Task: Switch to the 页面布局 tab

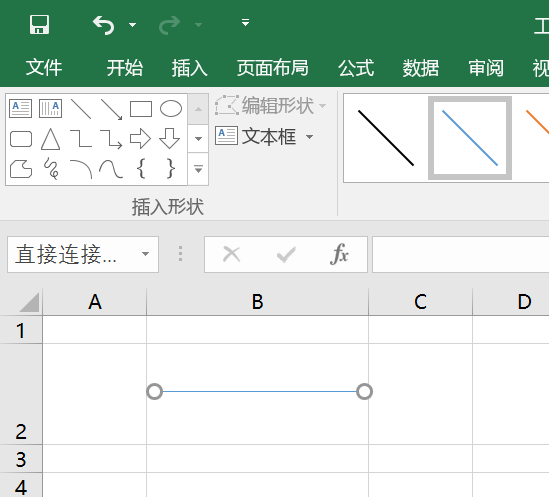Action: pyautogui.click(x=273, y=68)
